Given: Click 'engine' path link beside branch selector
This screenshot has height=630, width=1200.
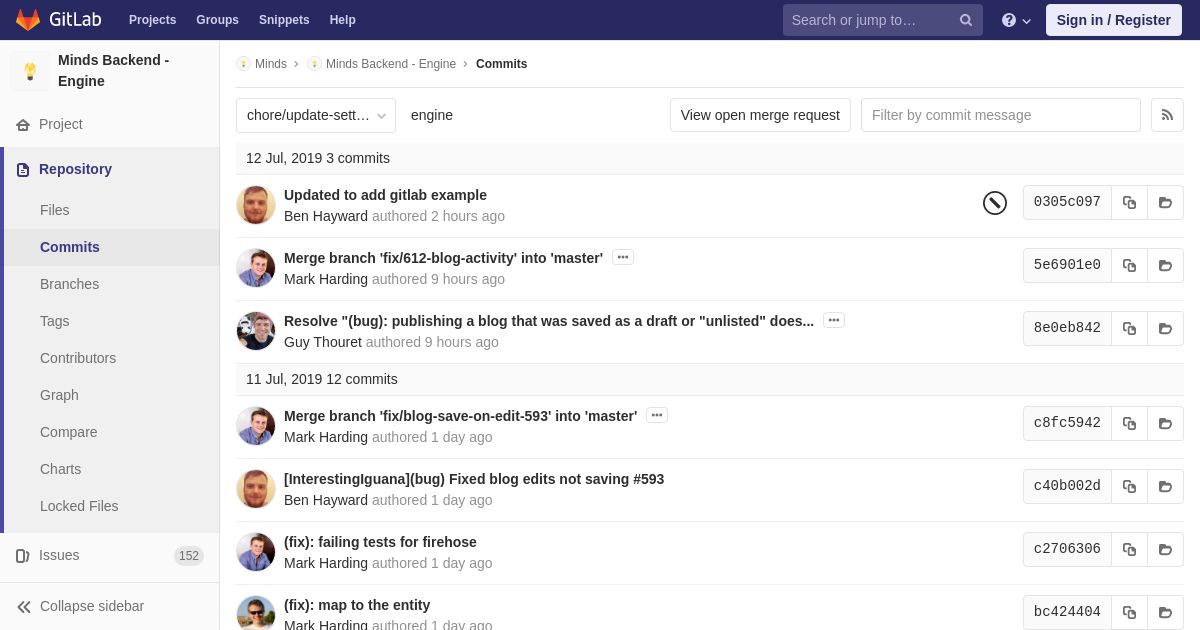Looking at the screenshot, I should [x=432, y=115].
